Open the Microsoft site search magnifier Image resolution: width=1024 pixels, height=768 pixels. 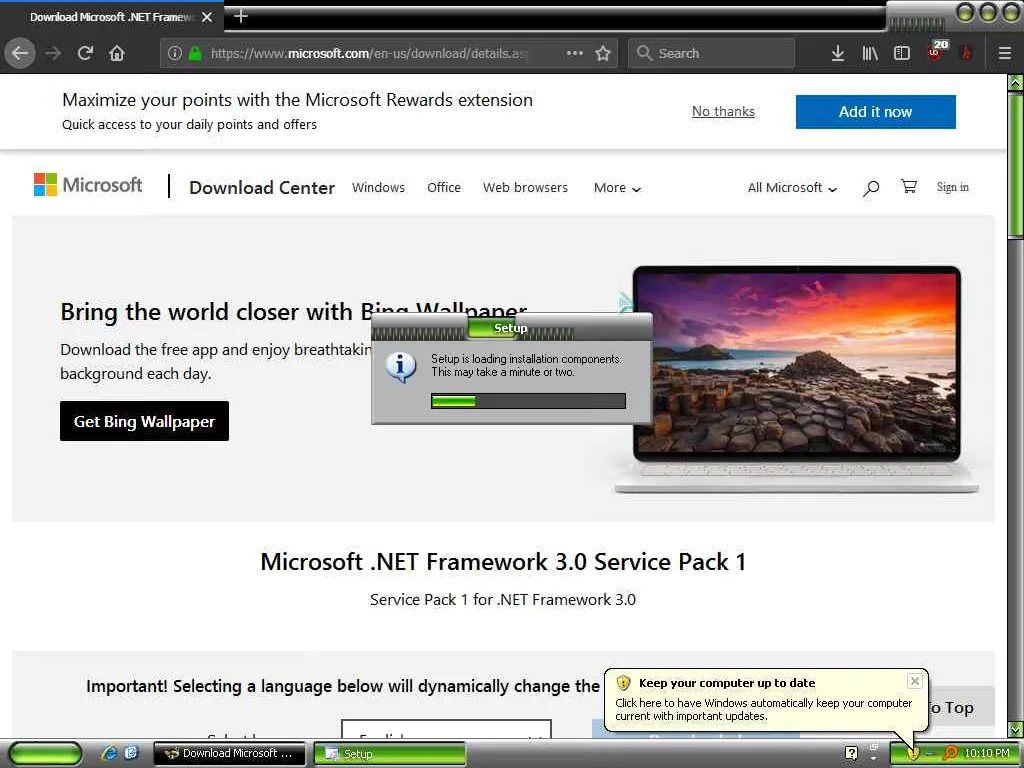click(871, 188)
